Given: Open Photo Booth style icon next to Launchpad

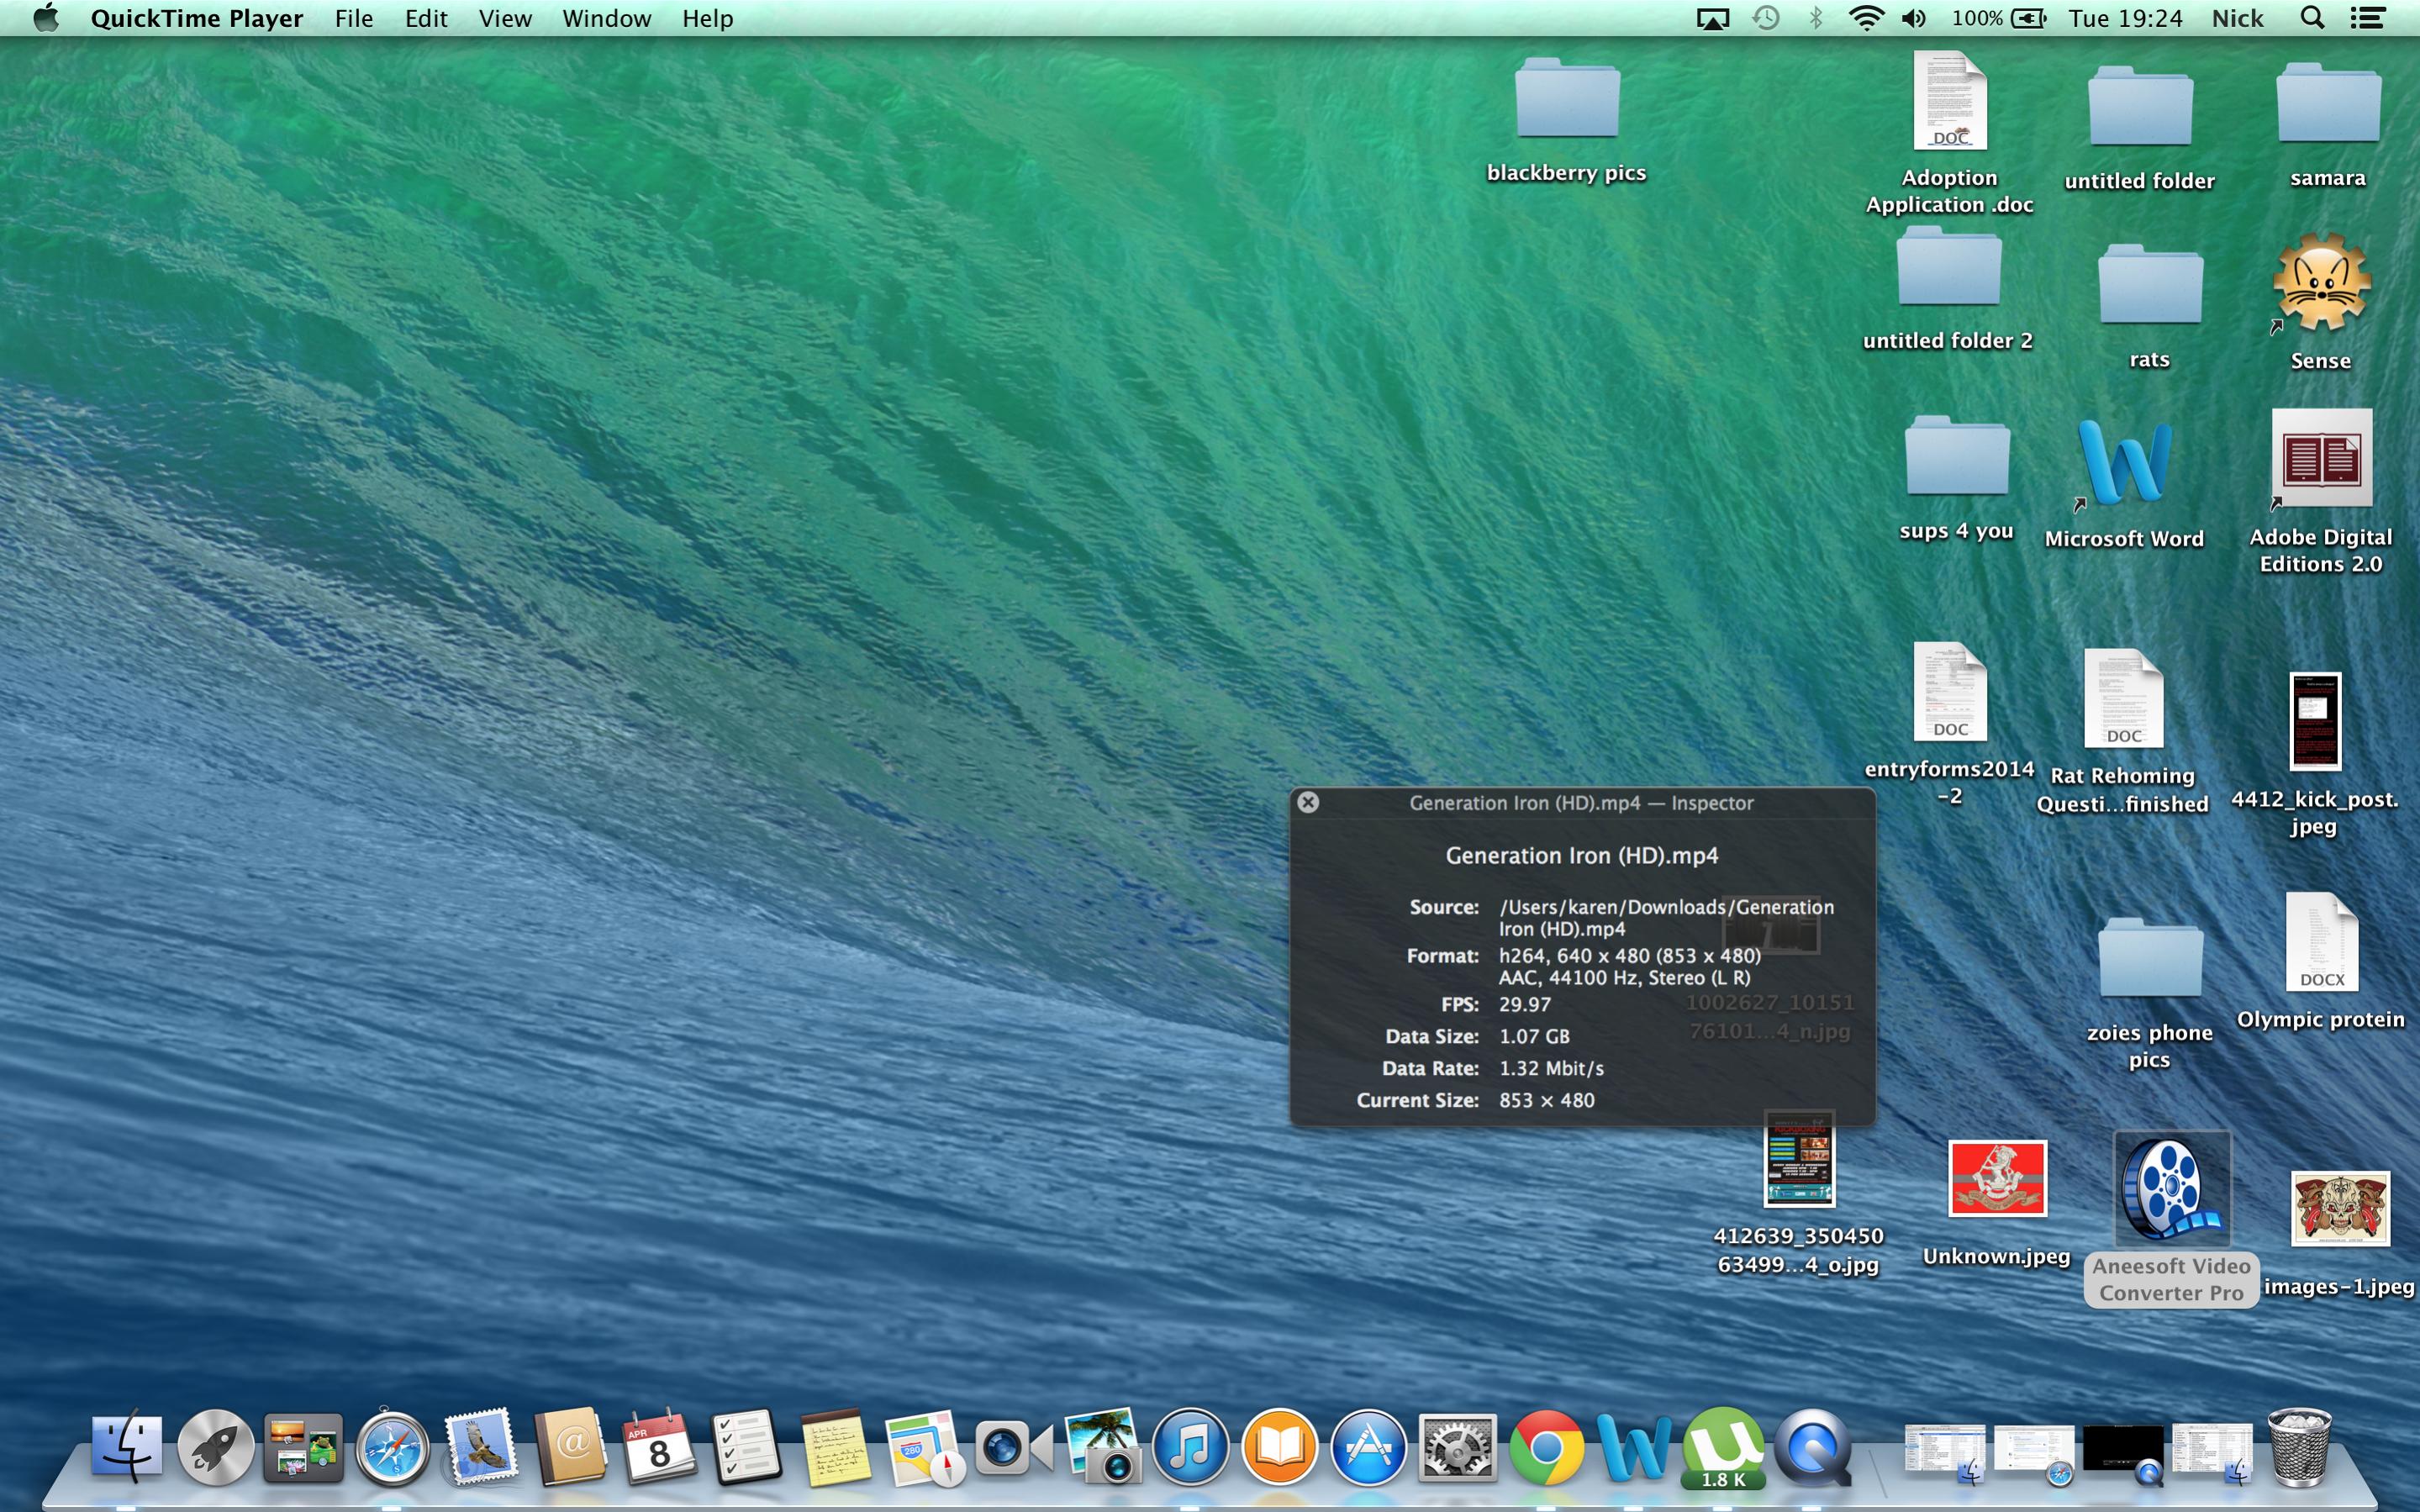Looking at the screenshot, I should 303,1447.
